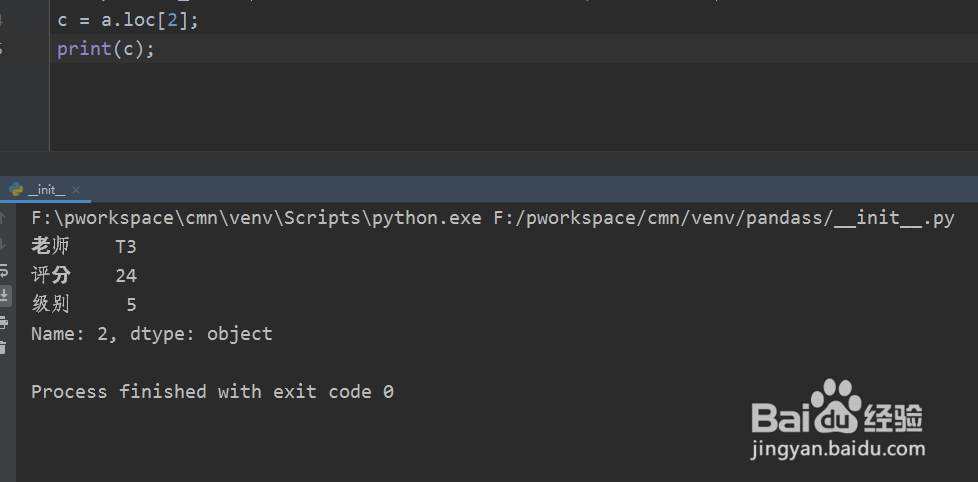Click the 'Process finished with exit code 0' text
This screenshot has height=482, width=978.
click(x=212, y=392)
